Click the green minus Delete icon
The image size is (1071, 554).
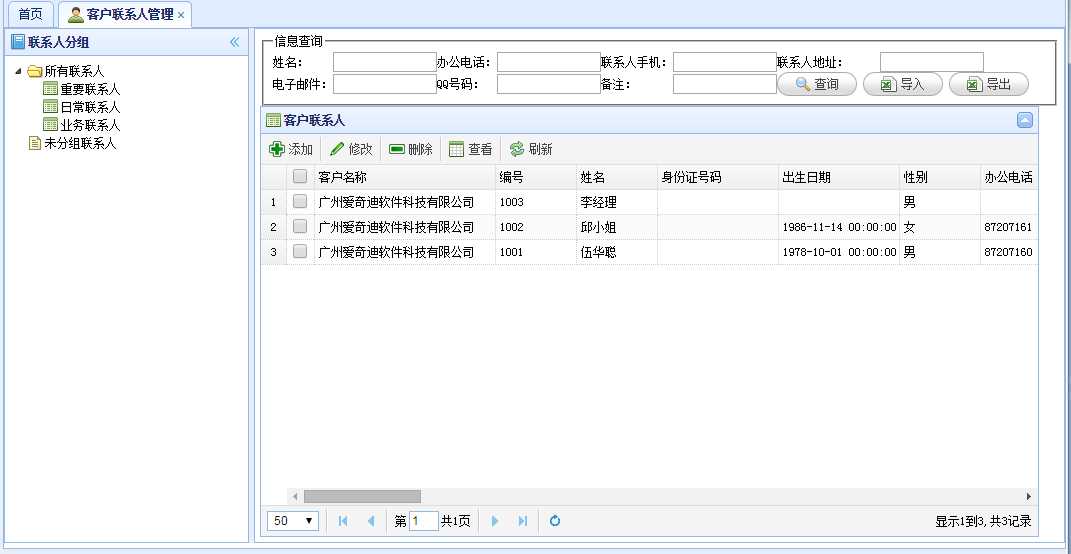coord(397,149)
